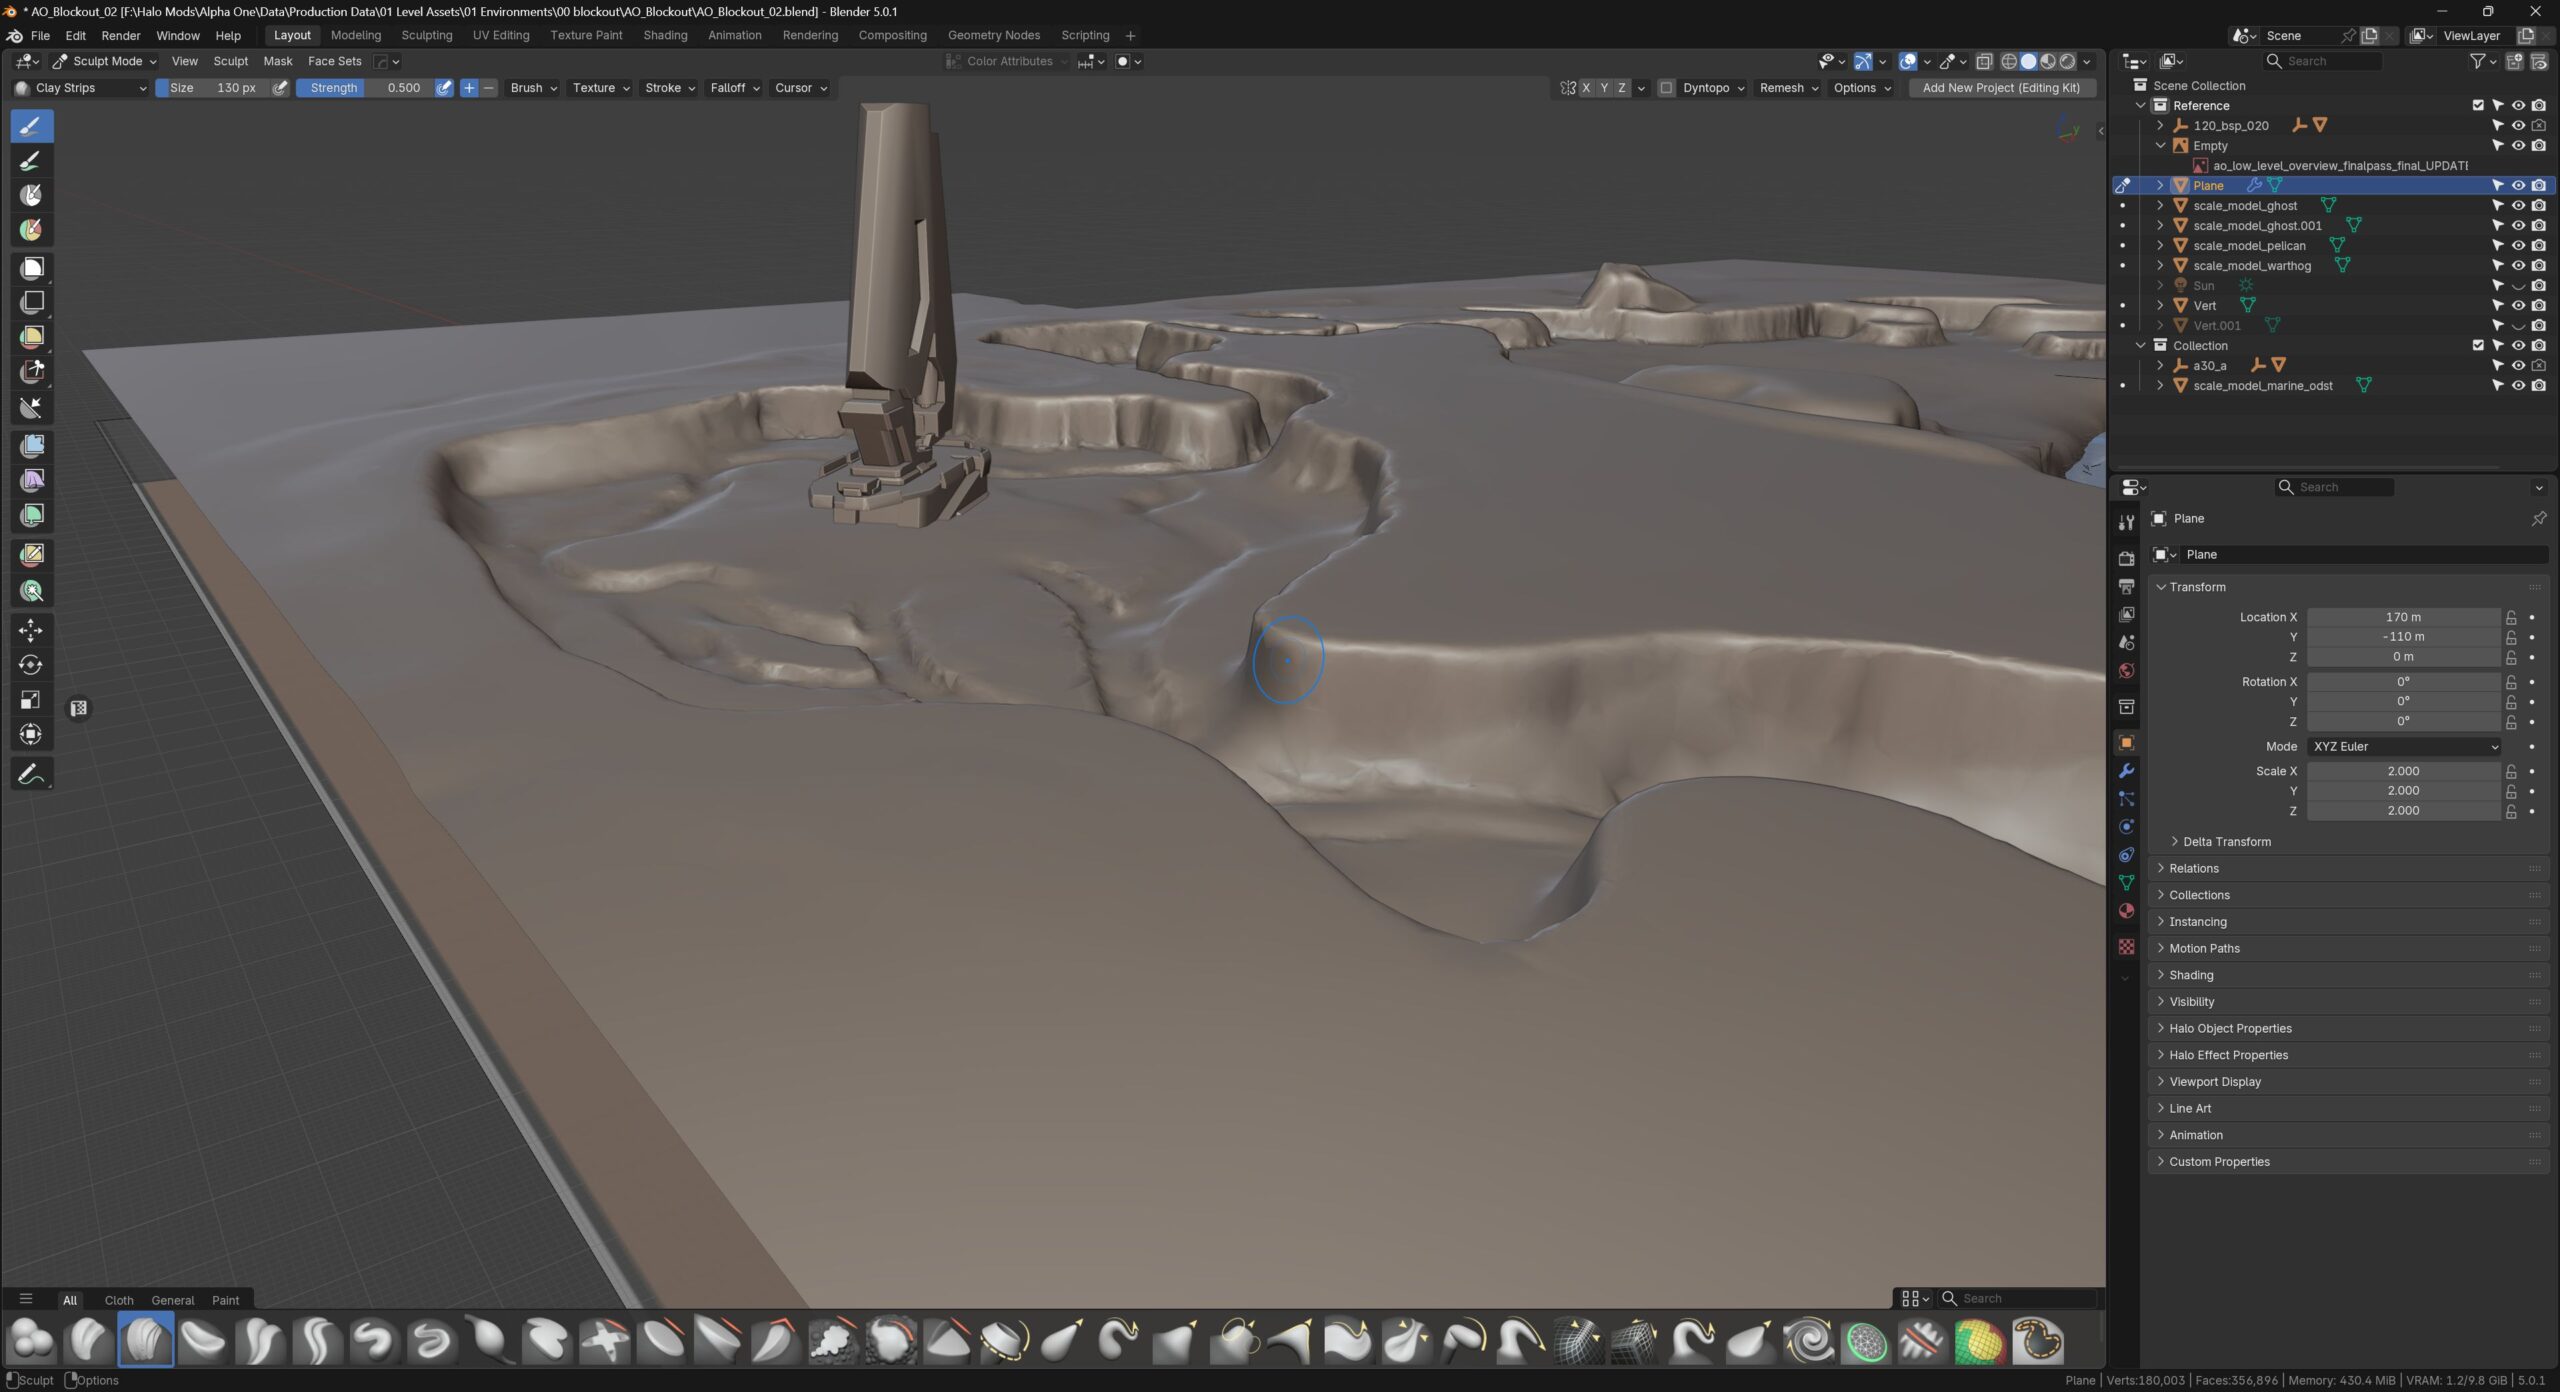Expand the scale_model_warthog tree item

click(x=2160, y=265)
